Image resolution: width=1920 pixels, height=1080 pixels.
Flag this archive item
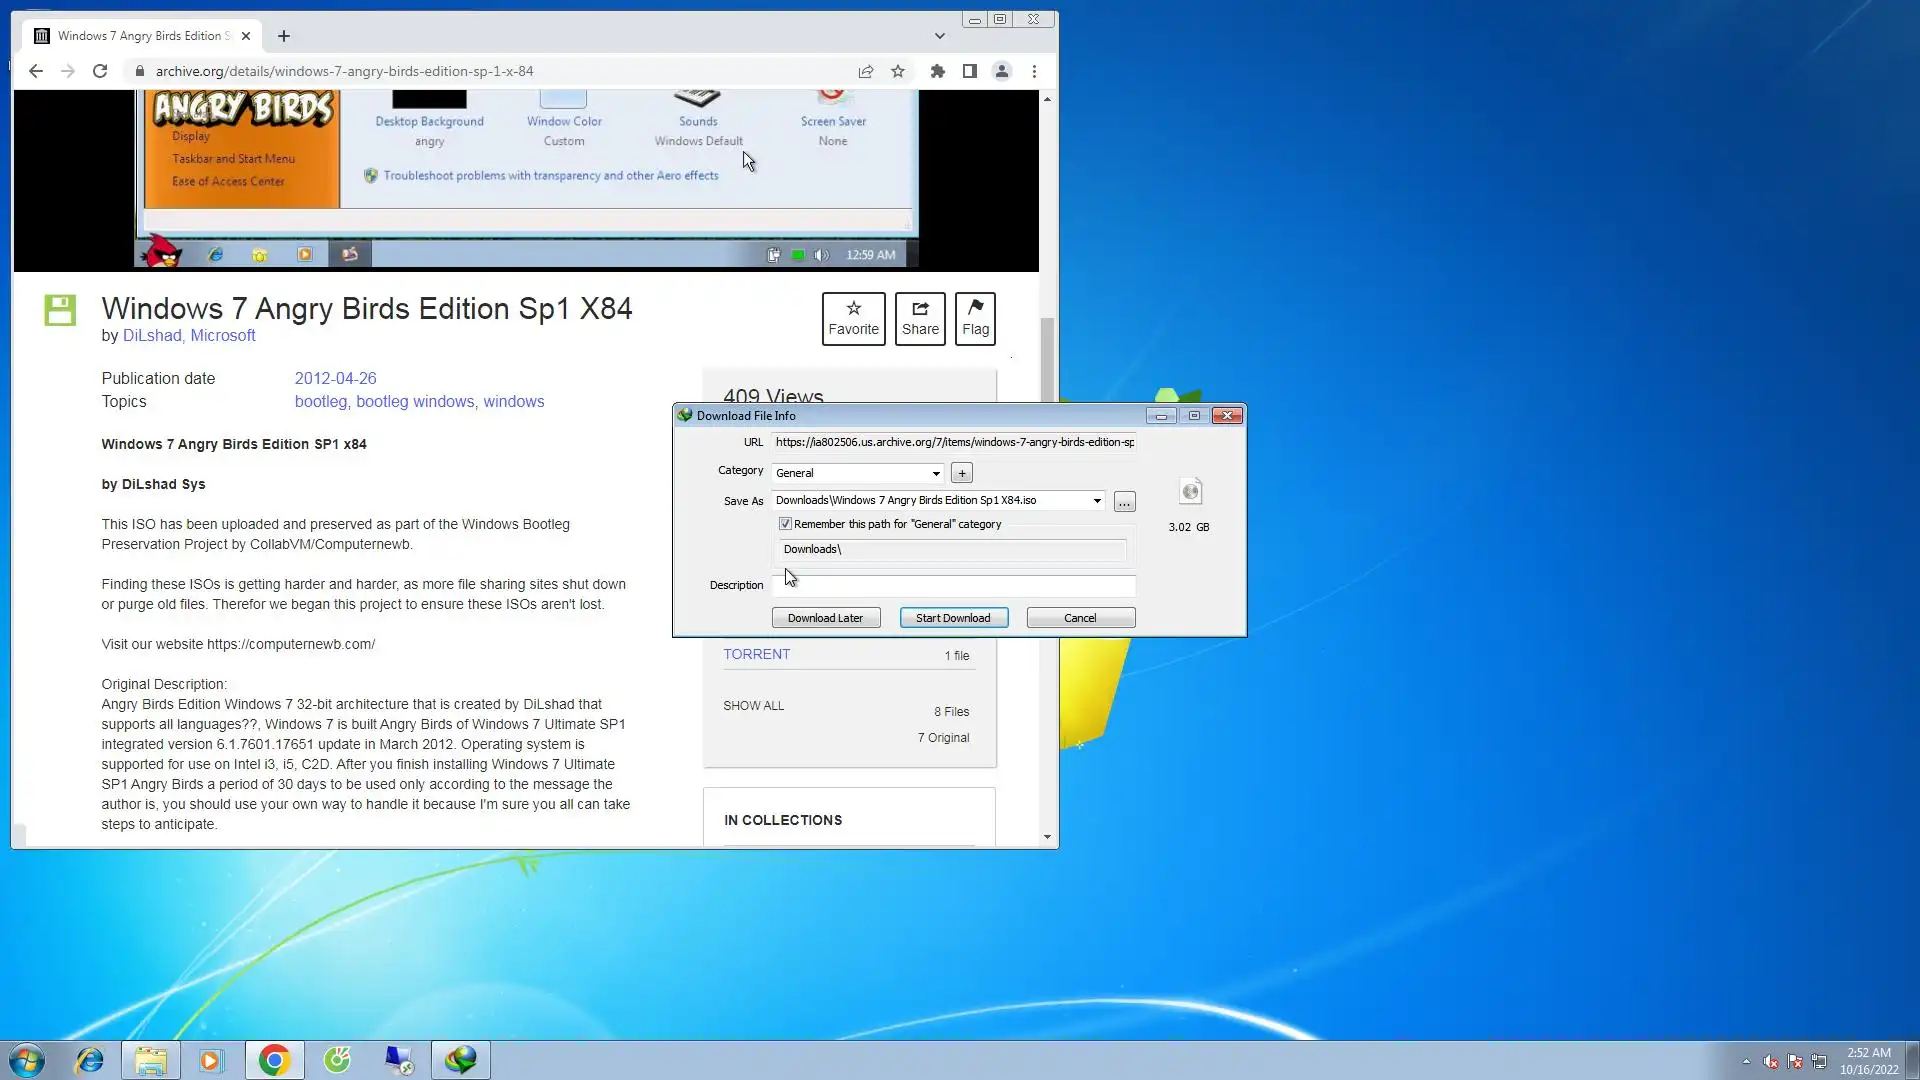[975, 318]
